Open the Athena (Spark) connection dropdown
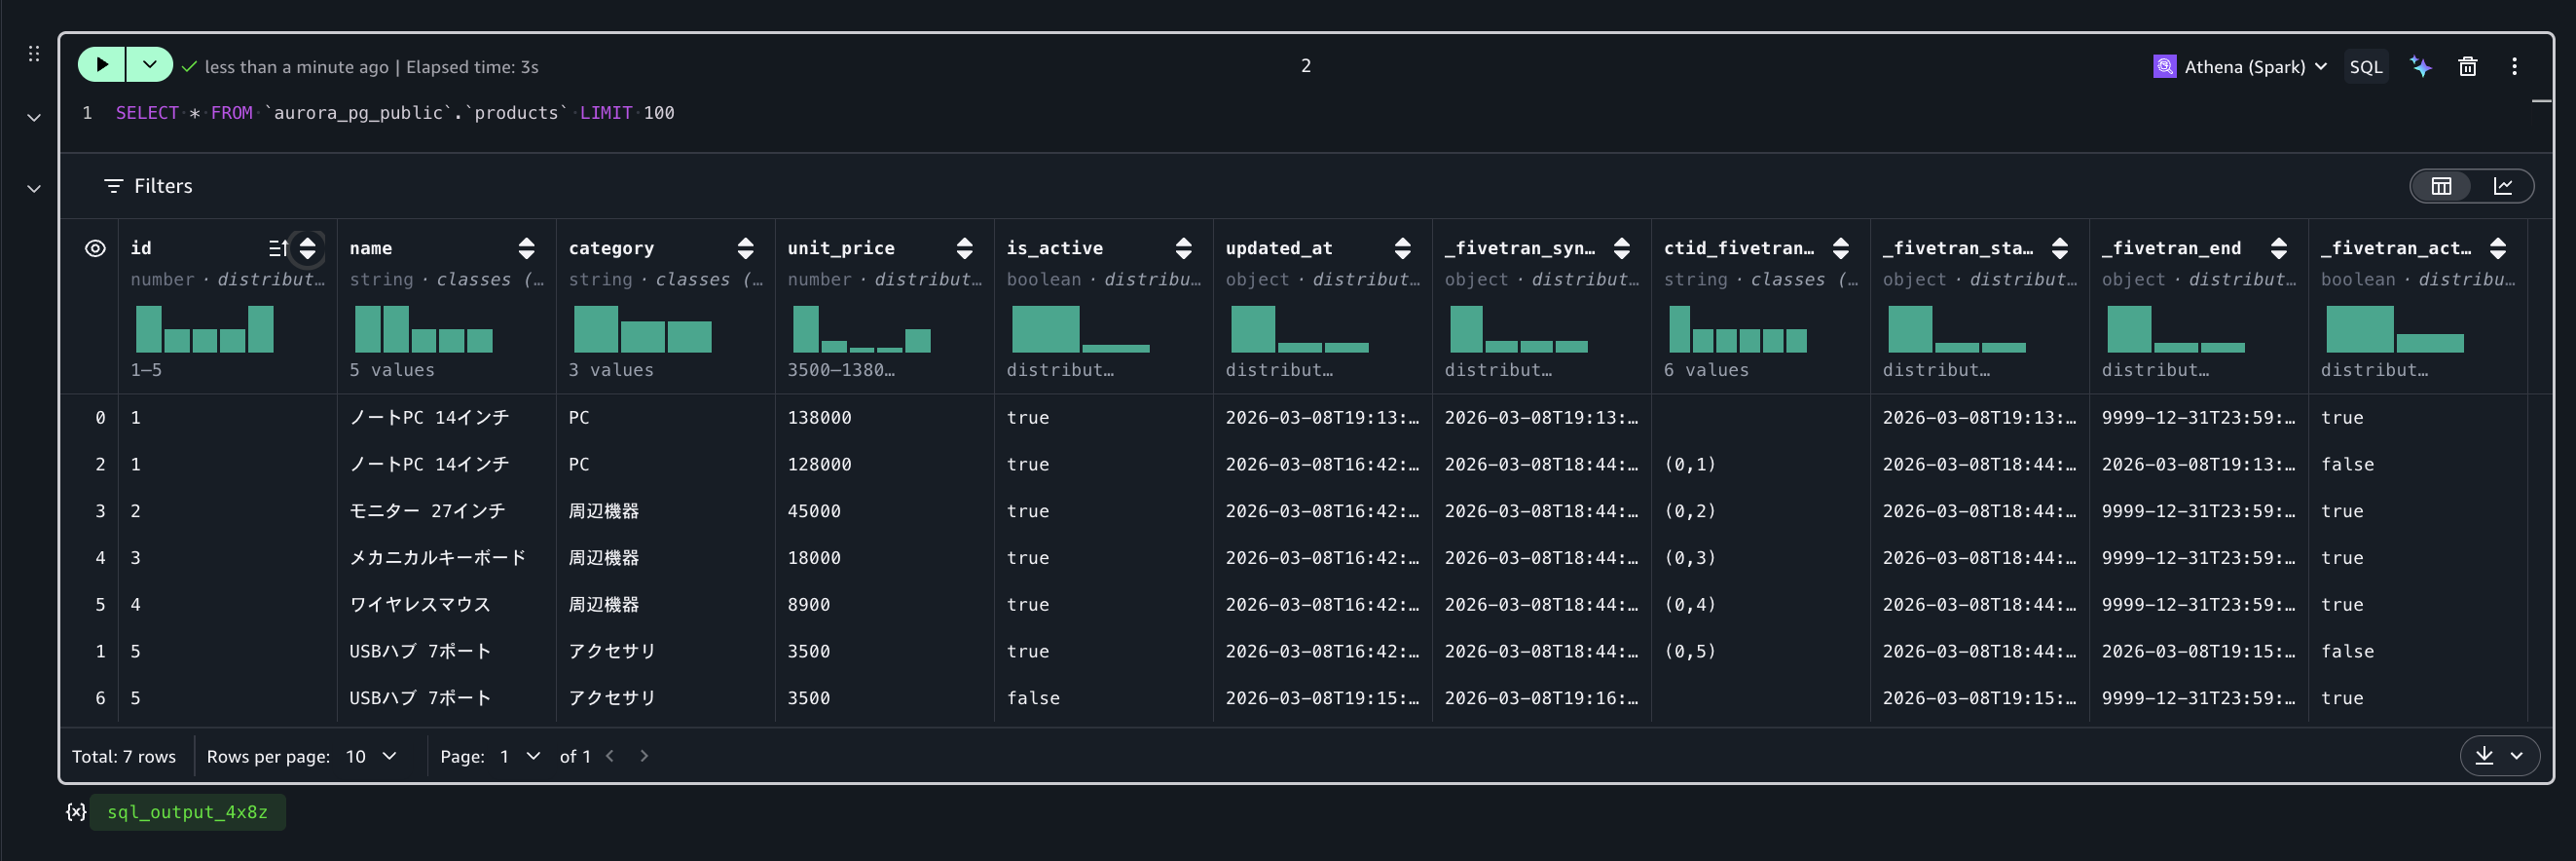This screenshot has height=861, width=2576. point(2240,67)
